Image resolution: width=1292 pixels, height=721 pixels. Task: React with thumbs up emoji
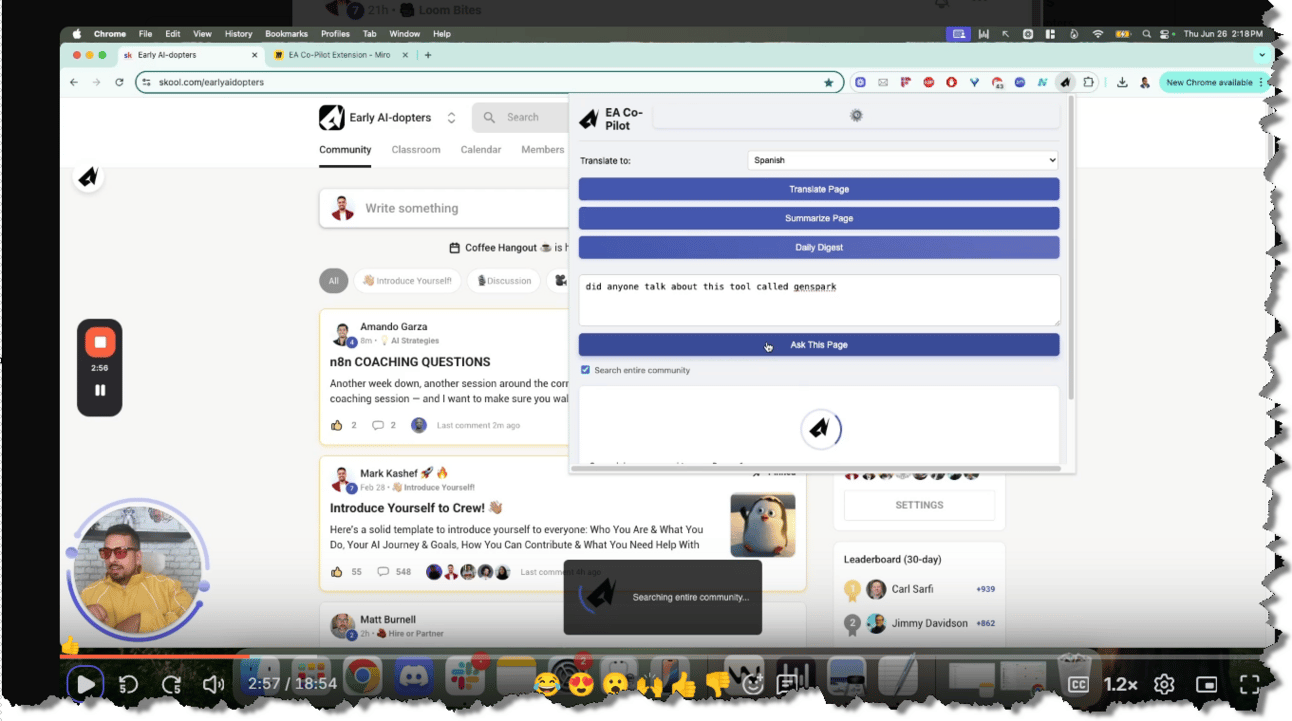tap(684, 685)
